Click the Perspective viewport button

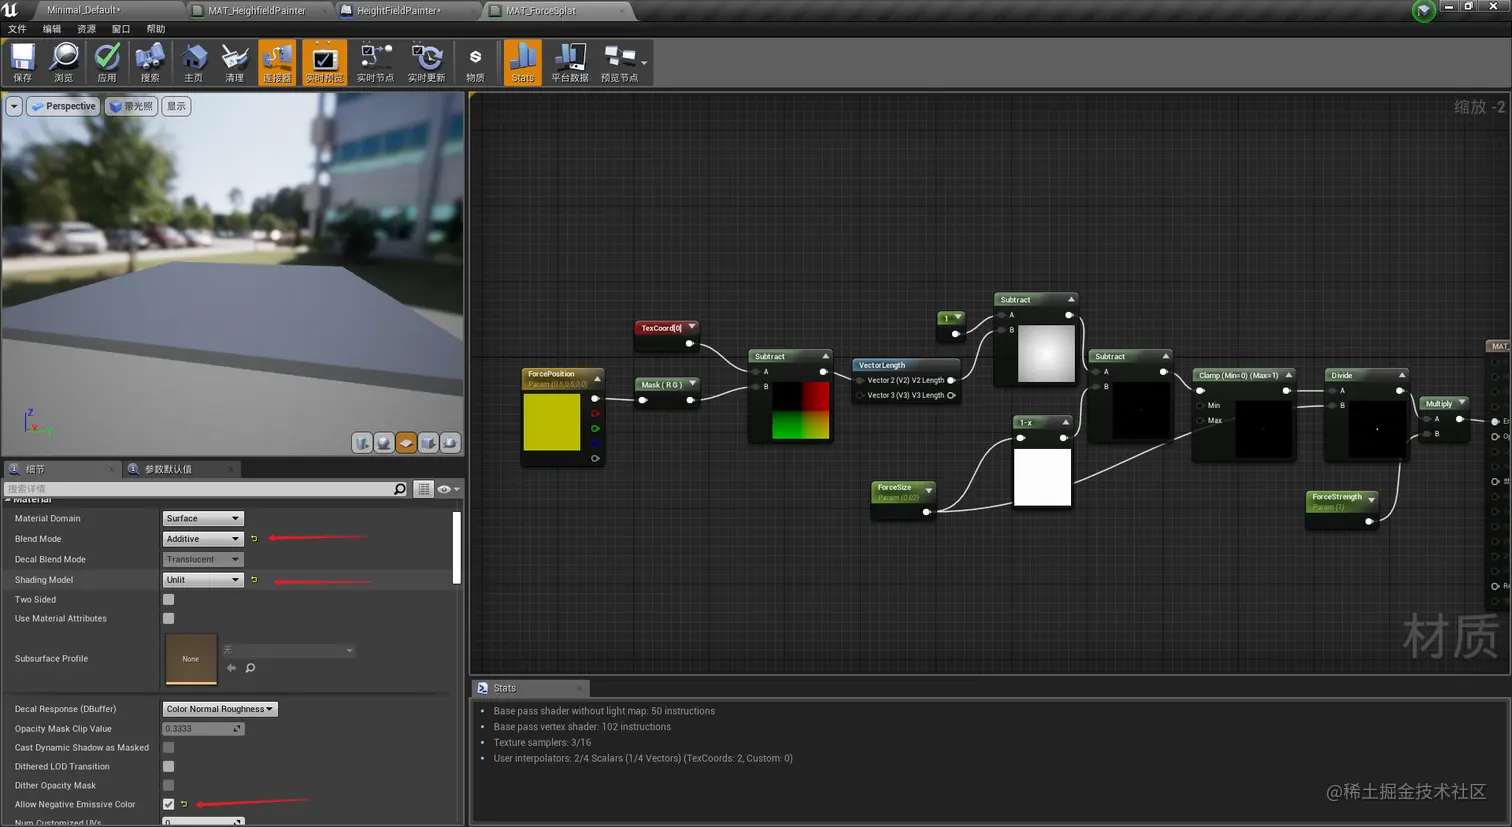point(63,106)
